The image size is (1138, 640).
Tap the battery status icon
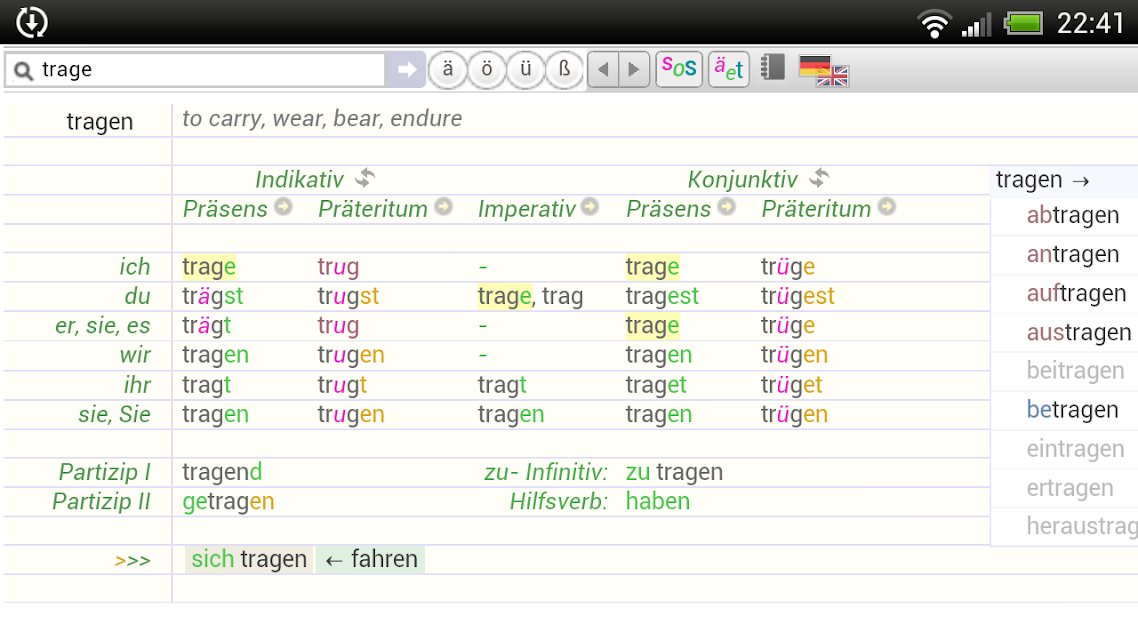(1023, 23)
